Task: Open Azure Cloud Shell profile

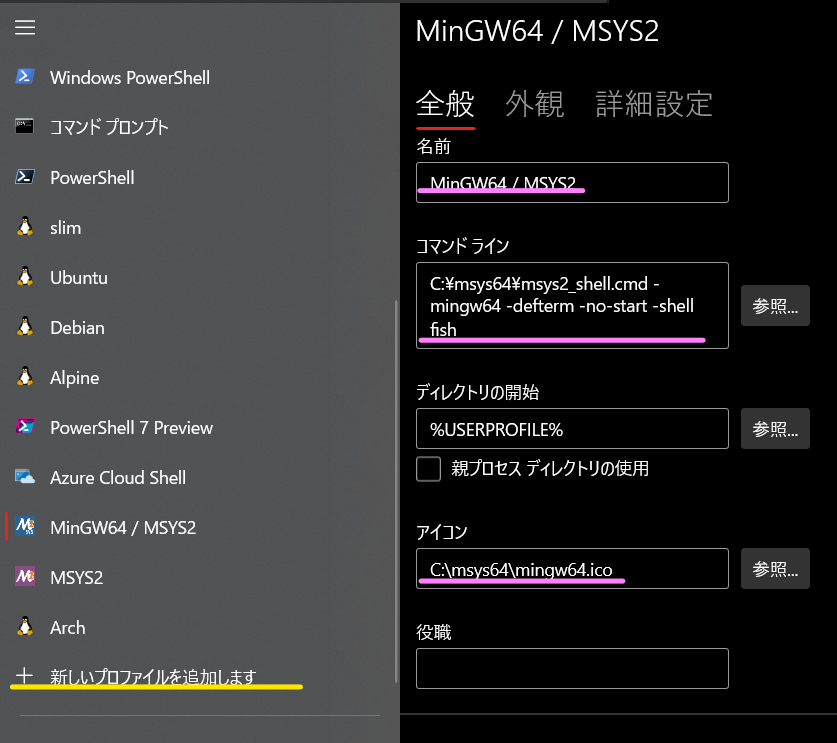Action: (200, 477)
